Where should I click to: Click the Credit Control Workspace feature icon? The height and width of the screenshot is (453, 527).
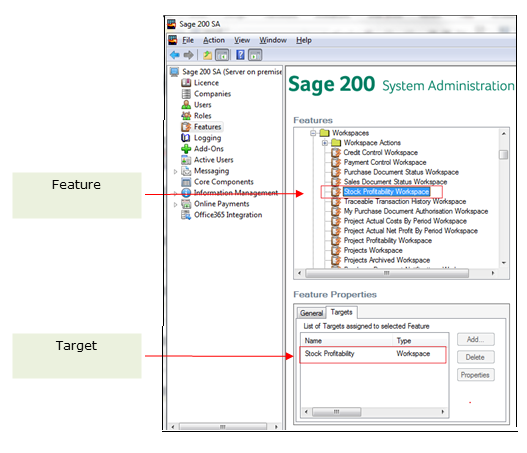click(x=335, y=153)
